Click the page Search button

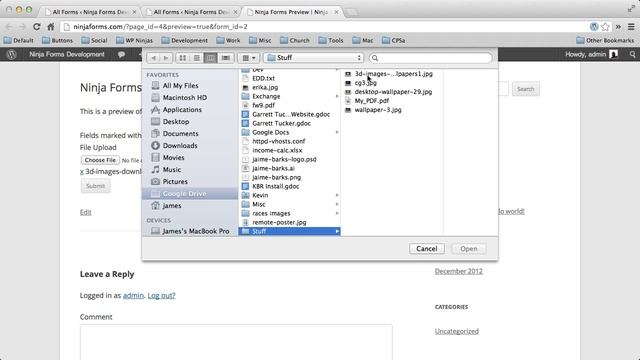tap(525, 89)
